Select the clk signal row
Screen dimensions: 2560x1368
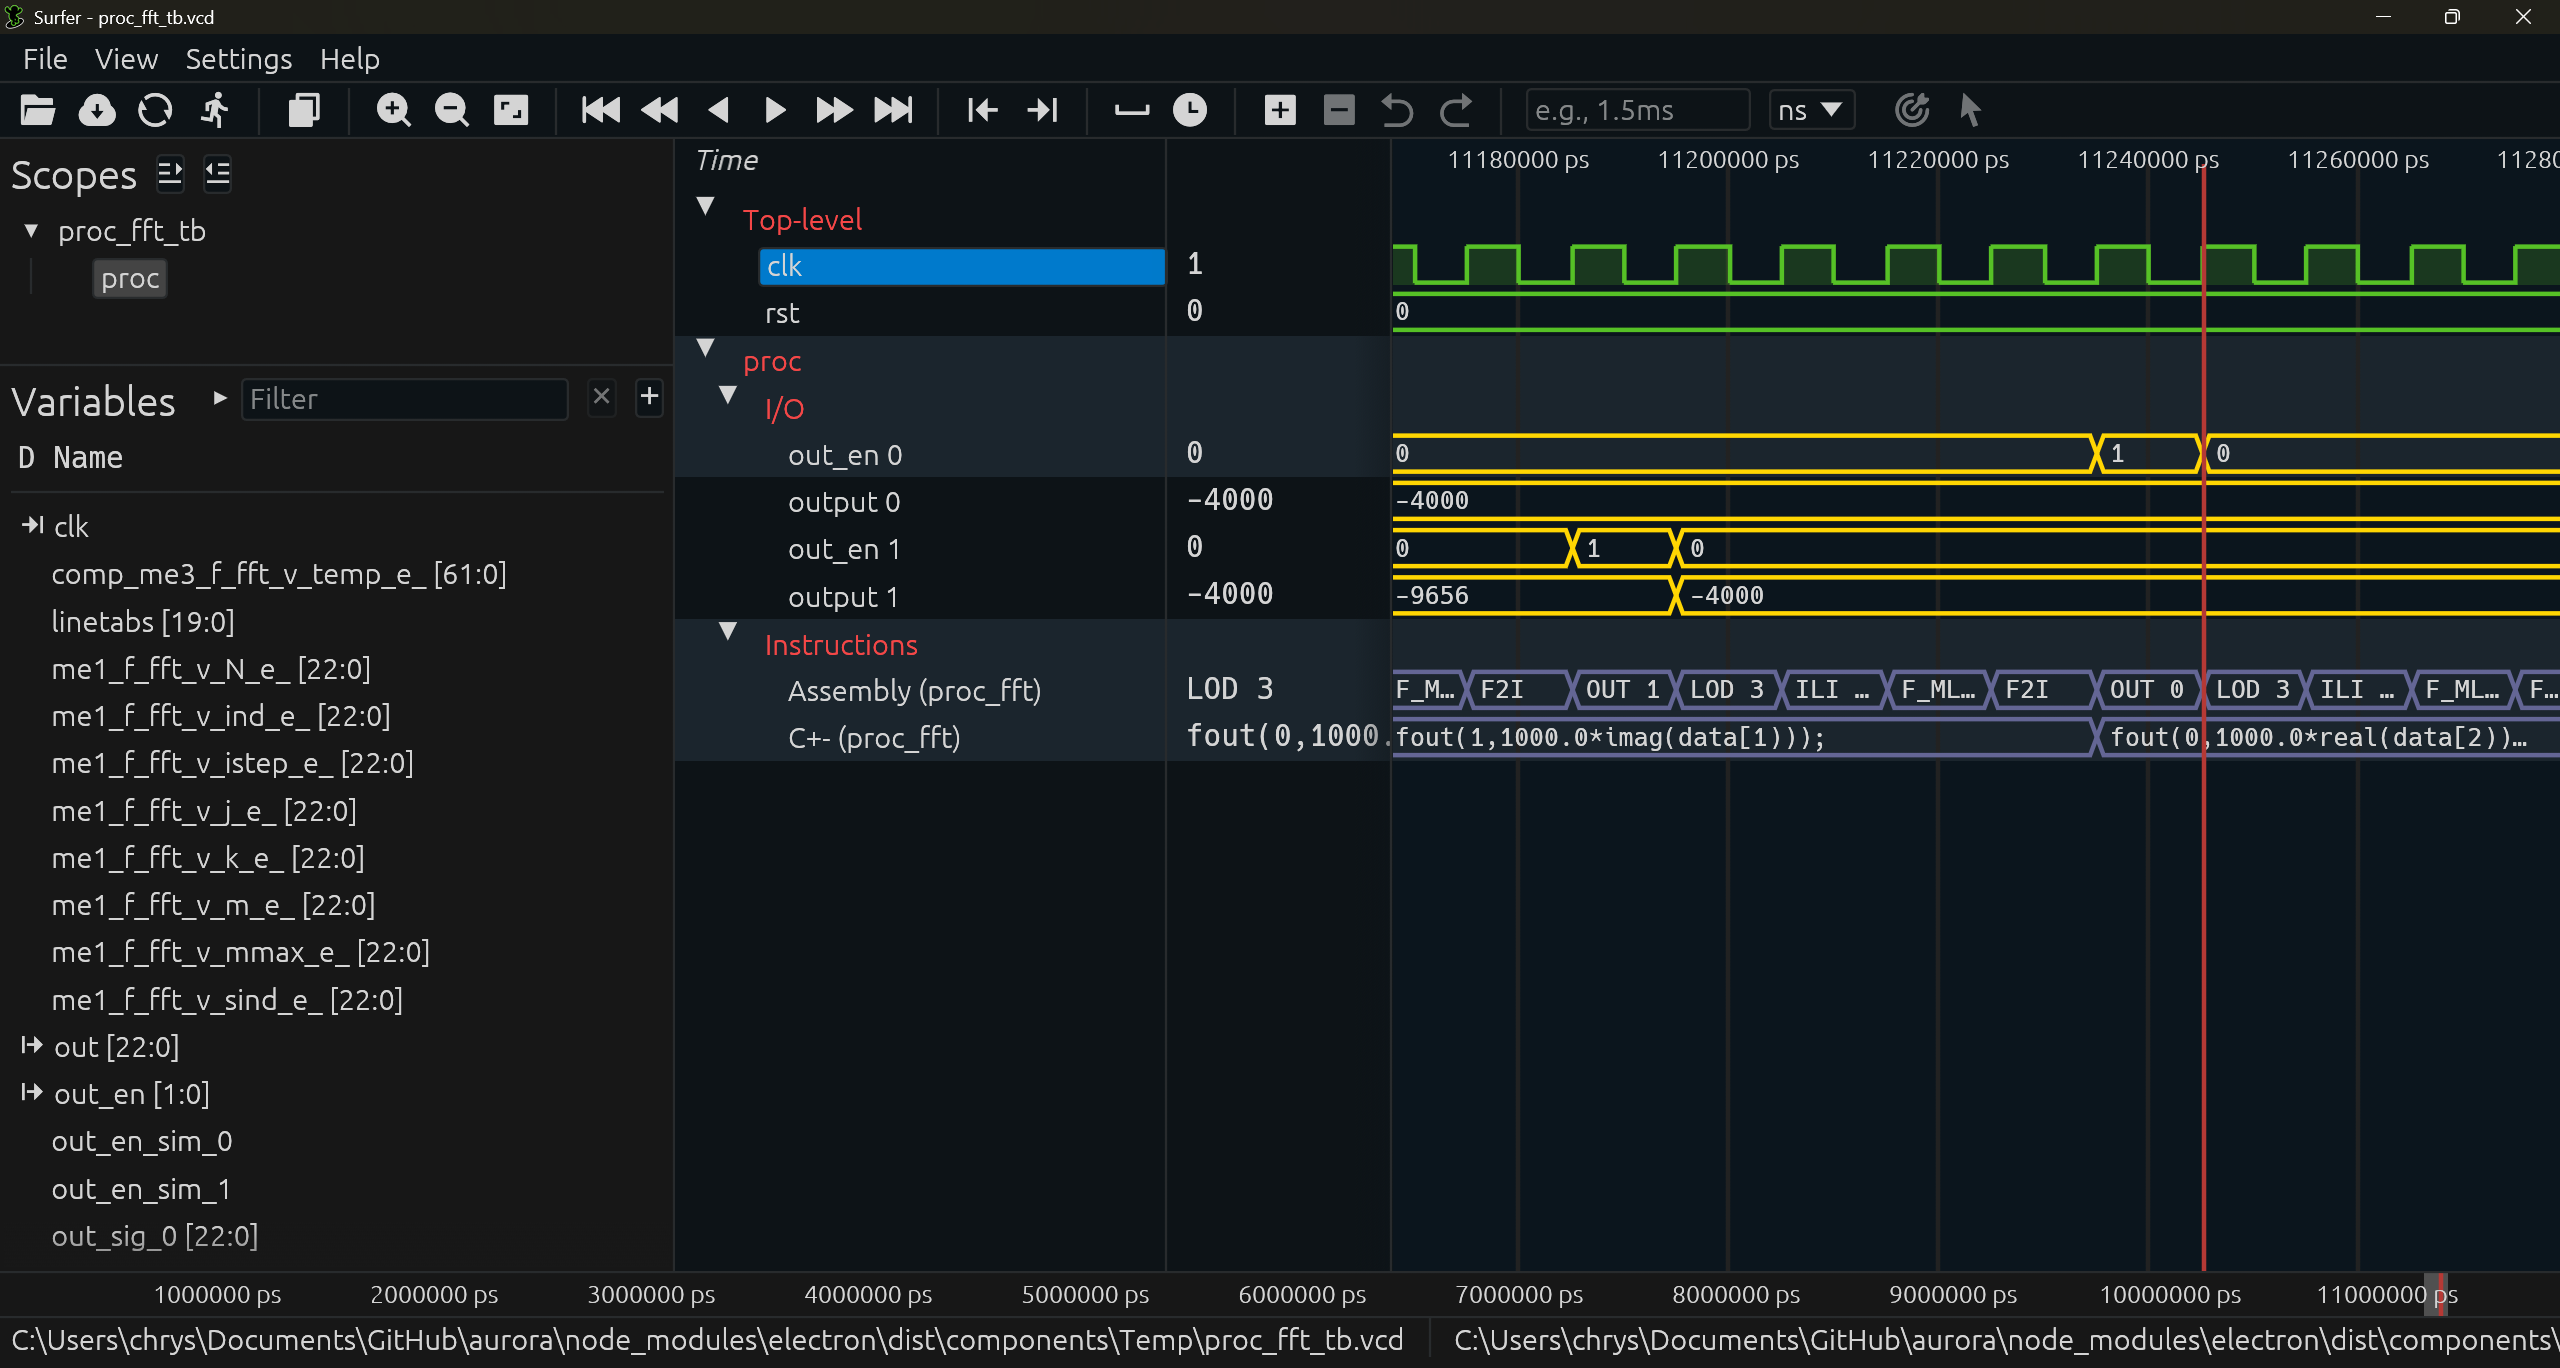tap(962, 266)
